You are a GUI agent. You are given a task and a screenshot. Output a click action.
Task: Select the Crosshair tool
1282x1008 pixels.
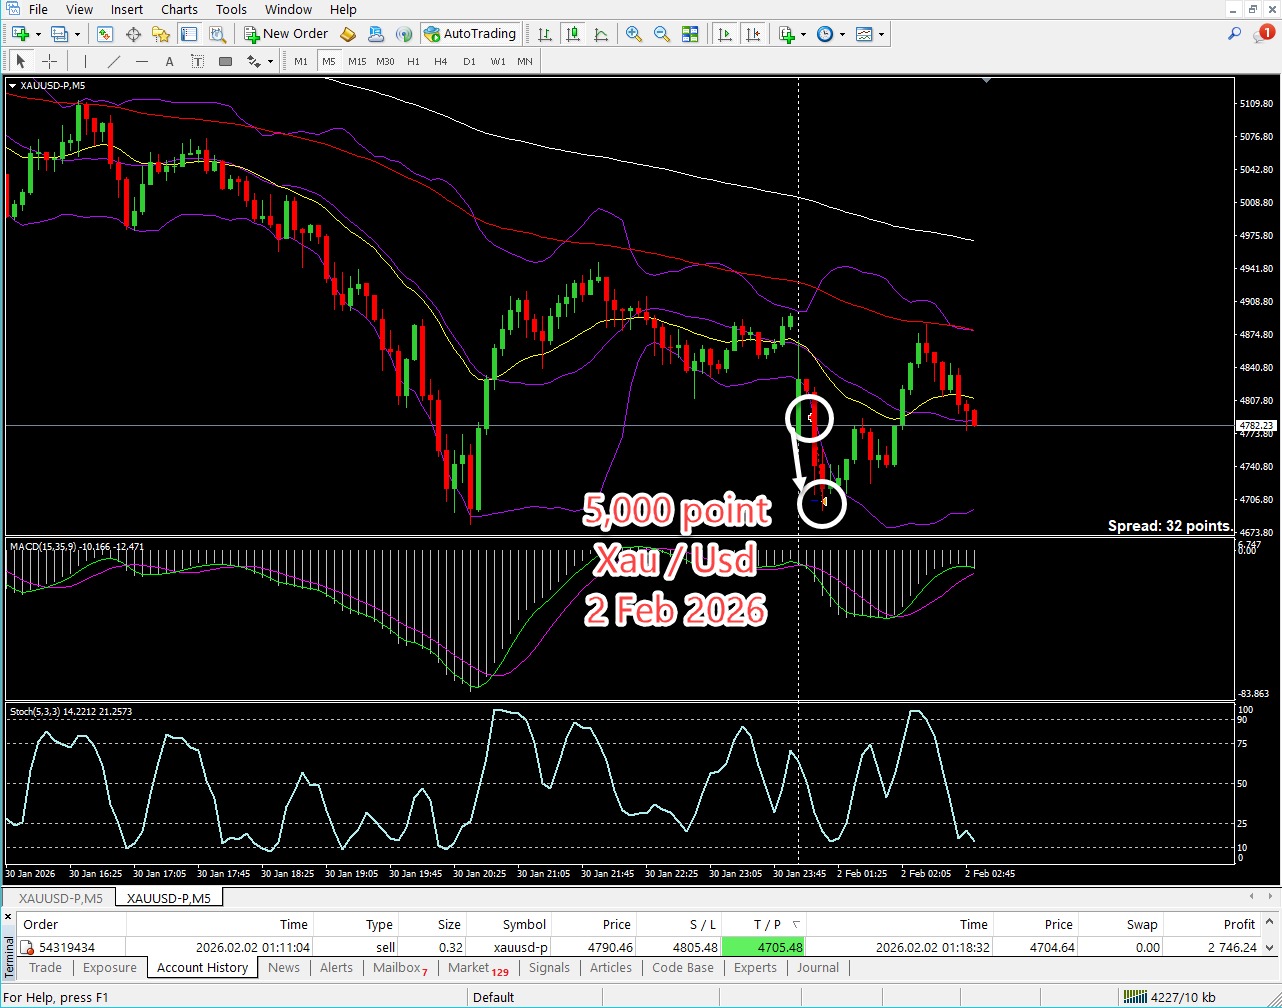pos(49,62)
